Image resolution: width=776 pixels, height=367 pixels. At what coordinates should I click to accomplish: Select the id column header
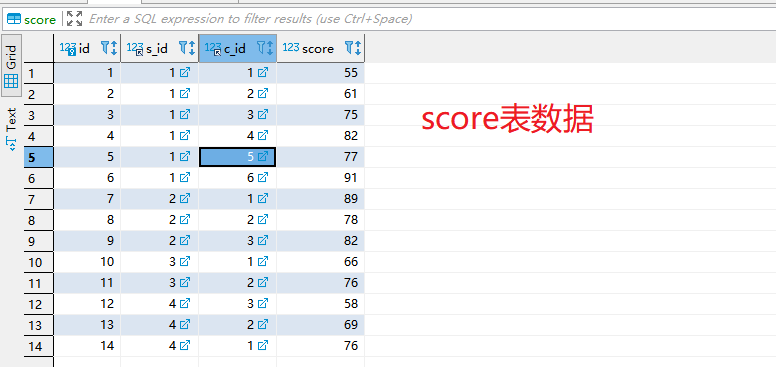point(87,48)
